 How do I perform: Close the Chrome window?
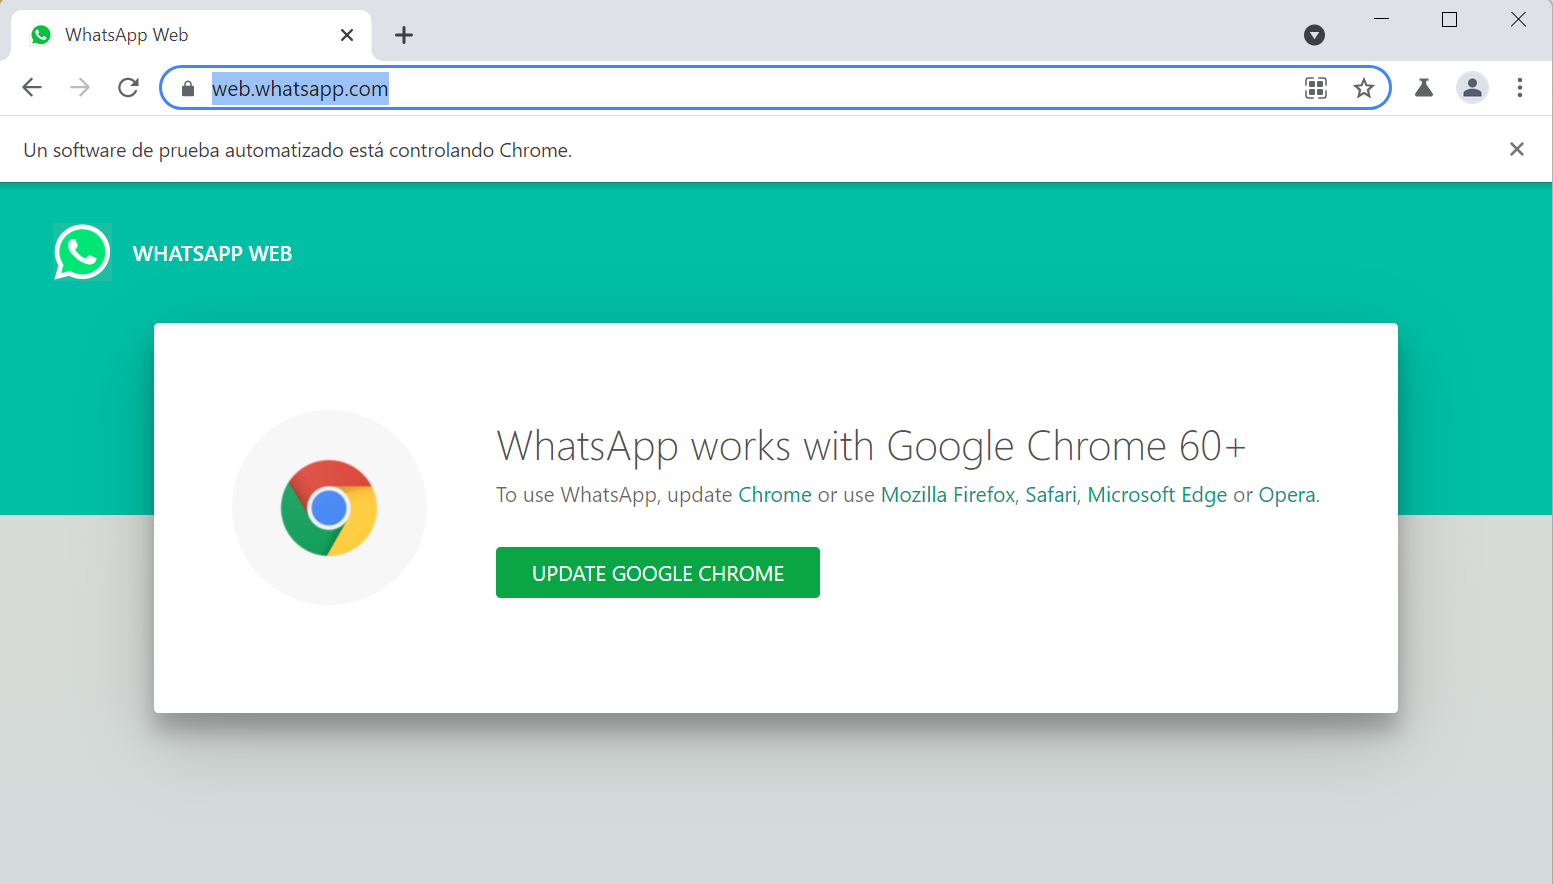1518,19
